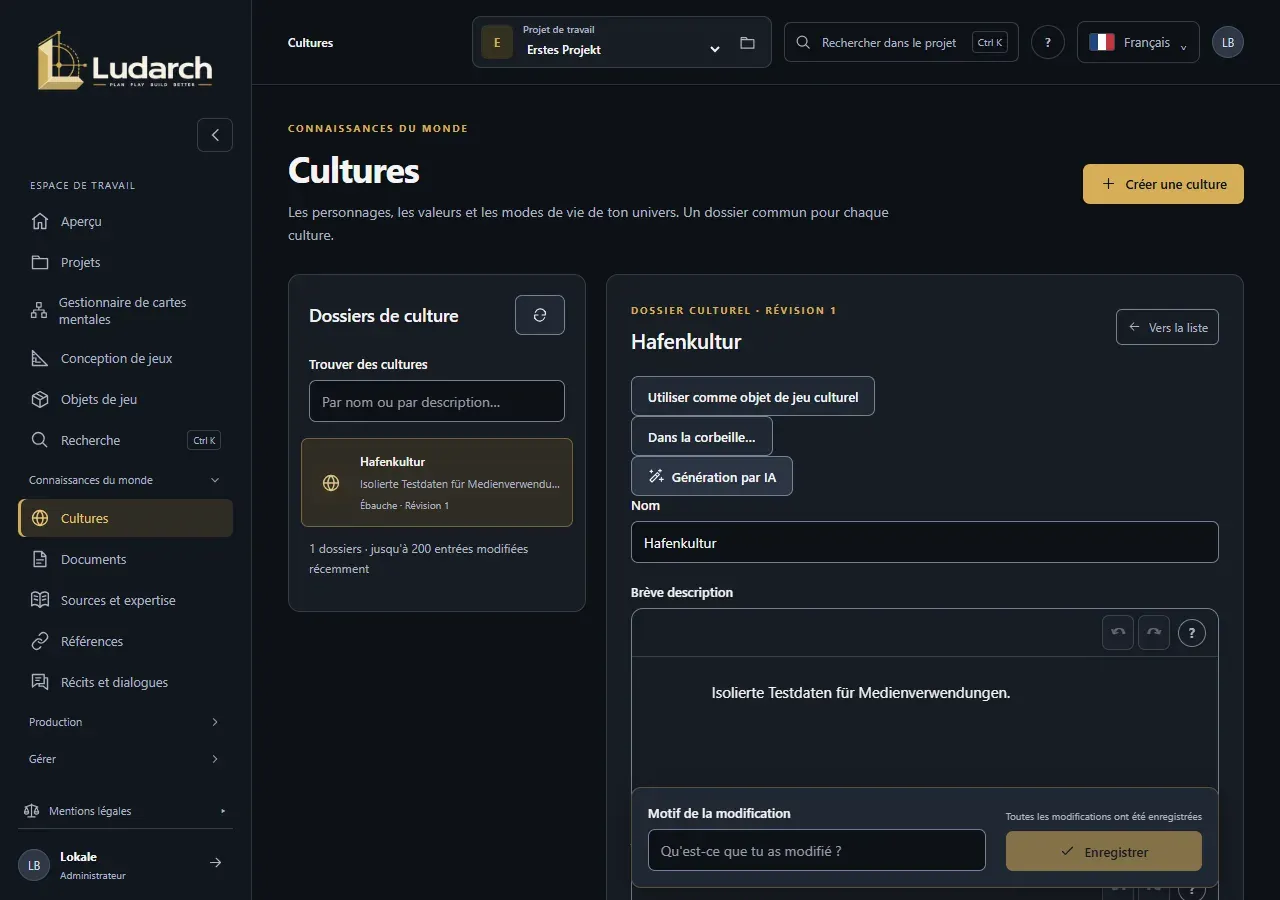Open Projets in the sidebar

pos(125,262)
